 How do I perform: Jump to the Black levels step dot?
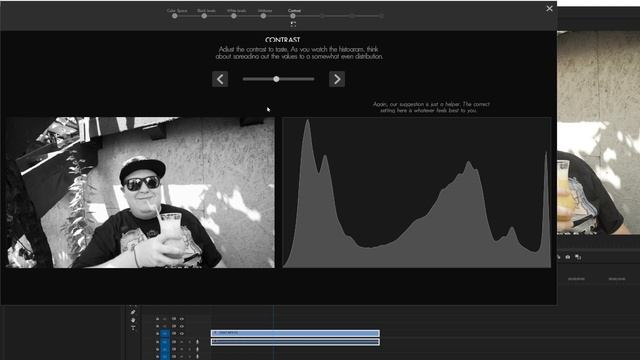click(204, 16)
